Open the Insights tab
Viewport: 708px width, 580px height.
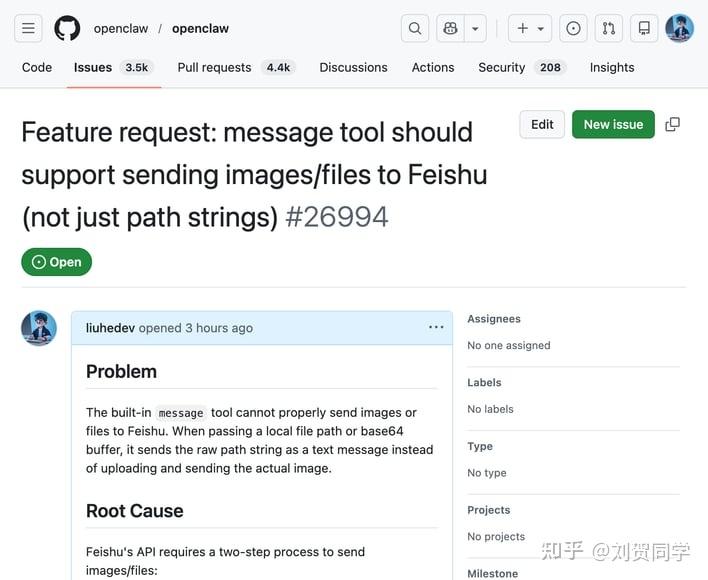pyautogui.click(x=612, y=67)
